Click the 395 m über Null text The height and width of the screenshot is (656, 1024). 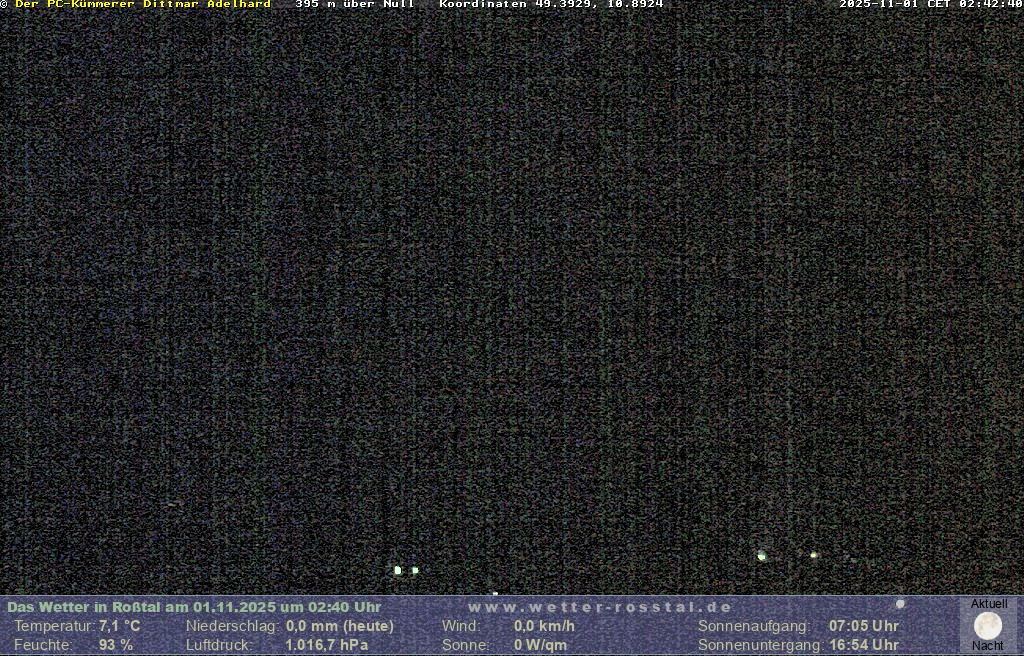coord(354,5)
